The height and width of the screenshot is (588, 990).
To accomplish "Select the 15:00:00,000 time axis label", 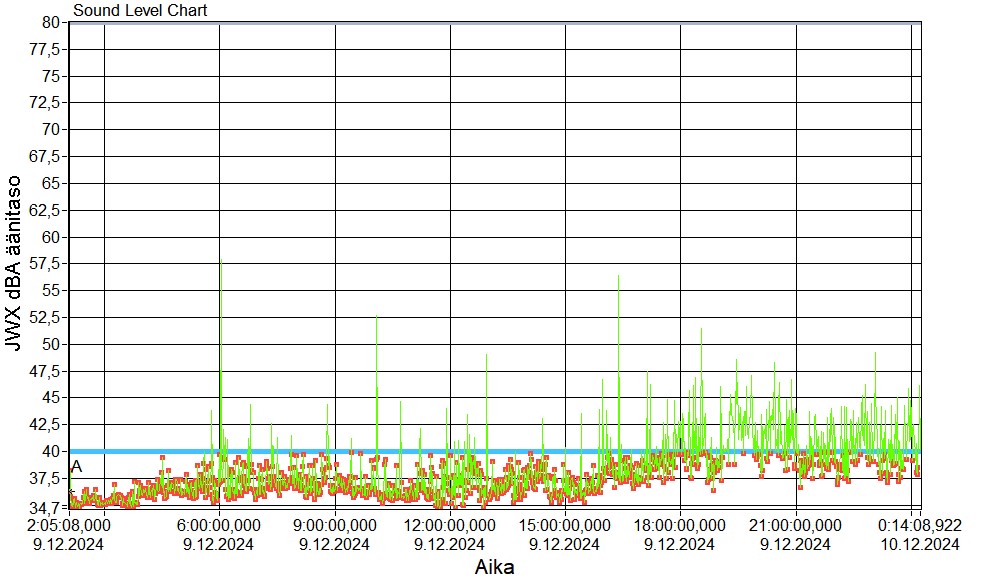I will pyautogui.click(x=566, y=526).
